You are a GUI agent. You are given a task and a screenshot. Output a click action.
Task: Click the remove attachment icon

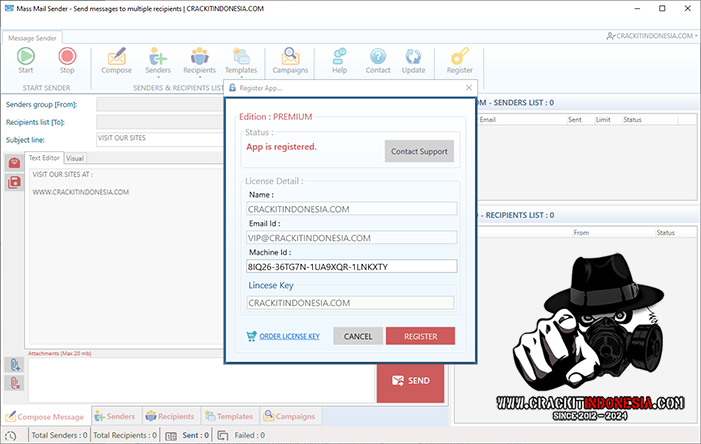(x=14, y=383)
